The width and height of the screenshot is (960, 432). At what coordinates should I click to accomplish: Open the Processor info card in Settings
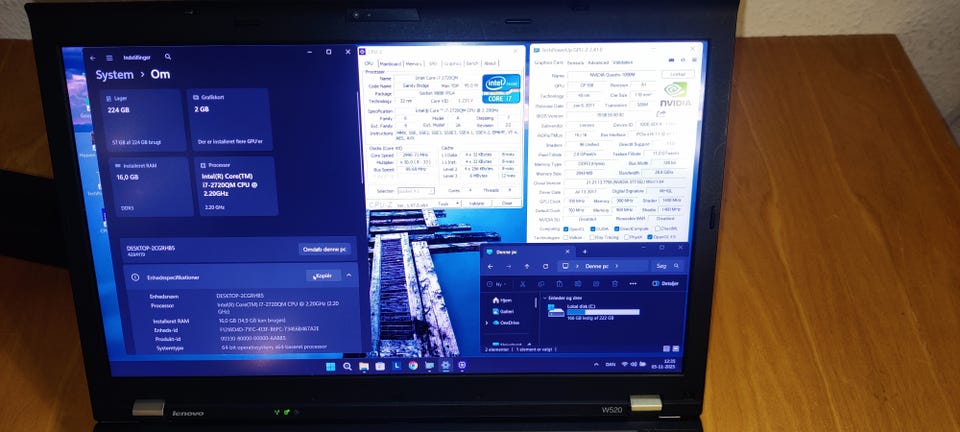(x=236, y=187)
